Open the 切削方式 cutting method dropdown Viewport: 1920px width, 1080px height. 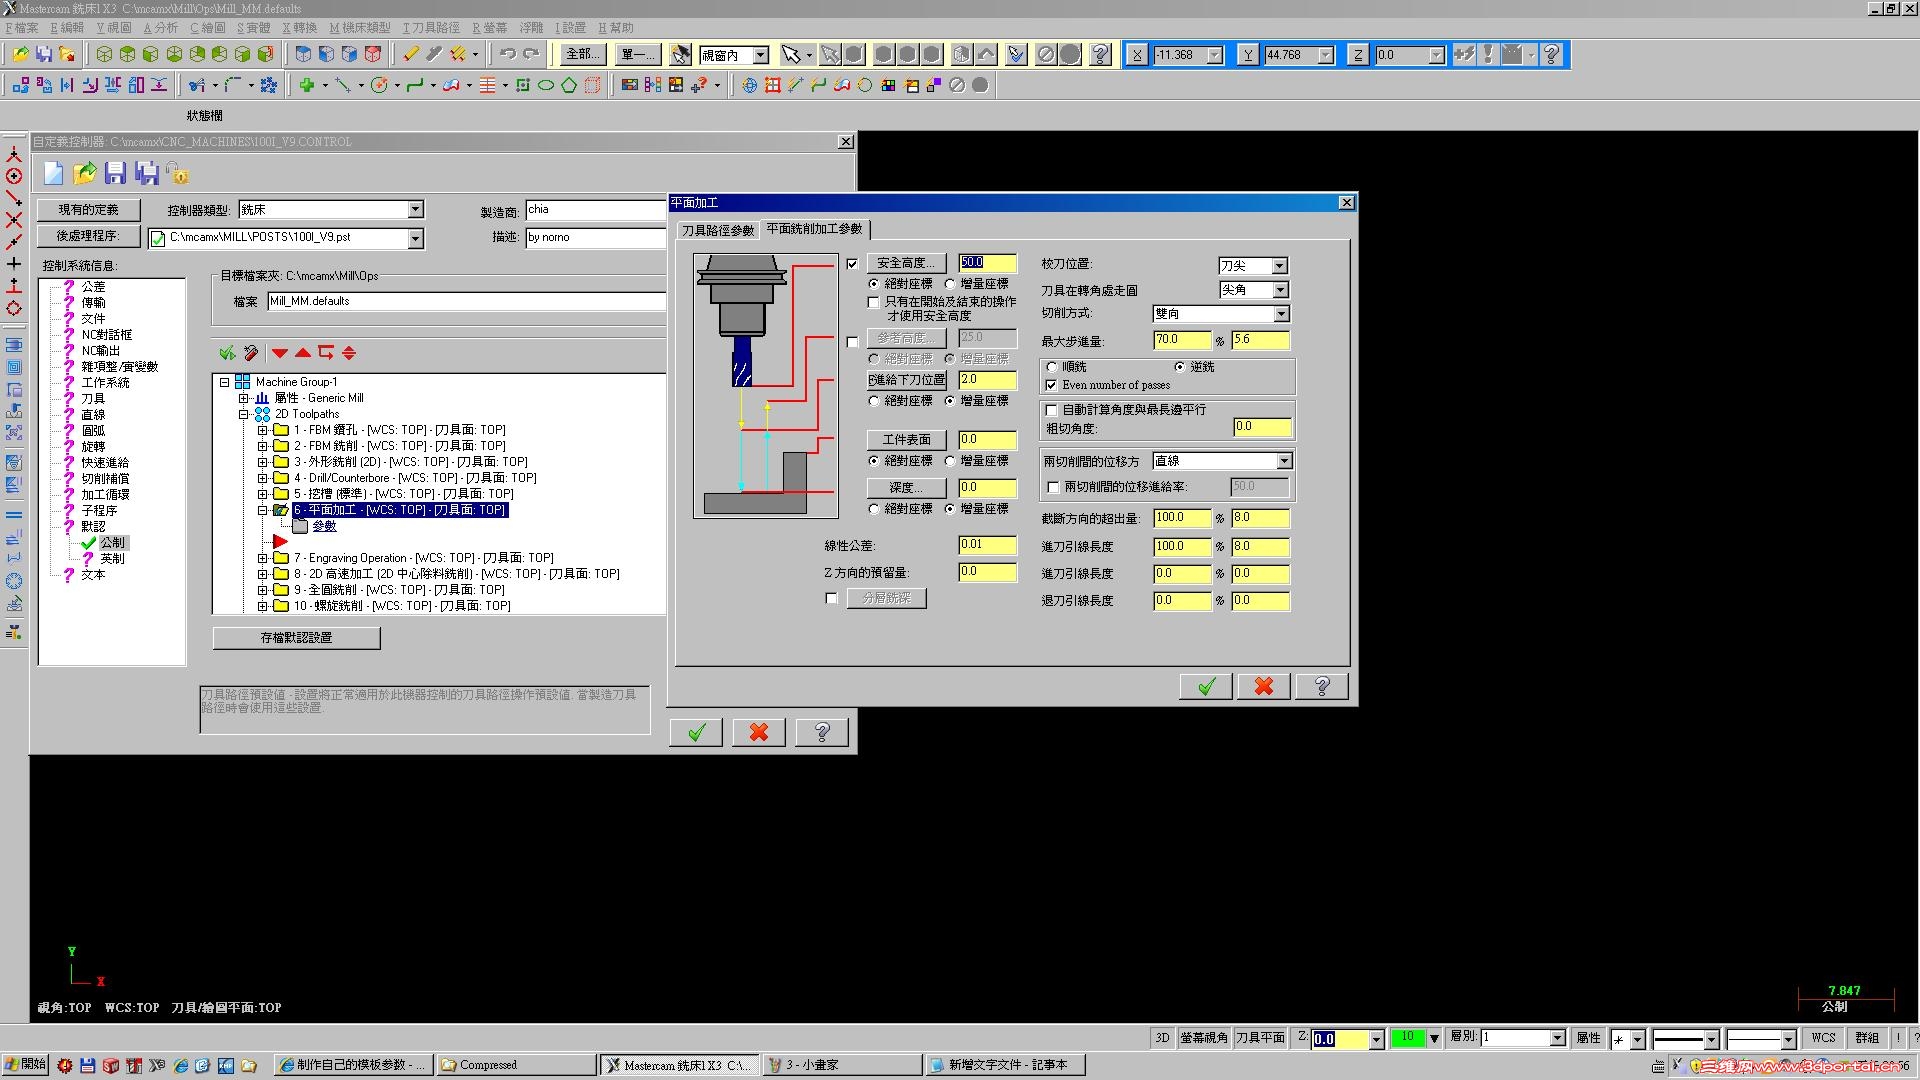1281,314
